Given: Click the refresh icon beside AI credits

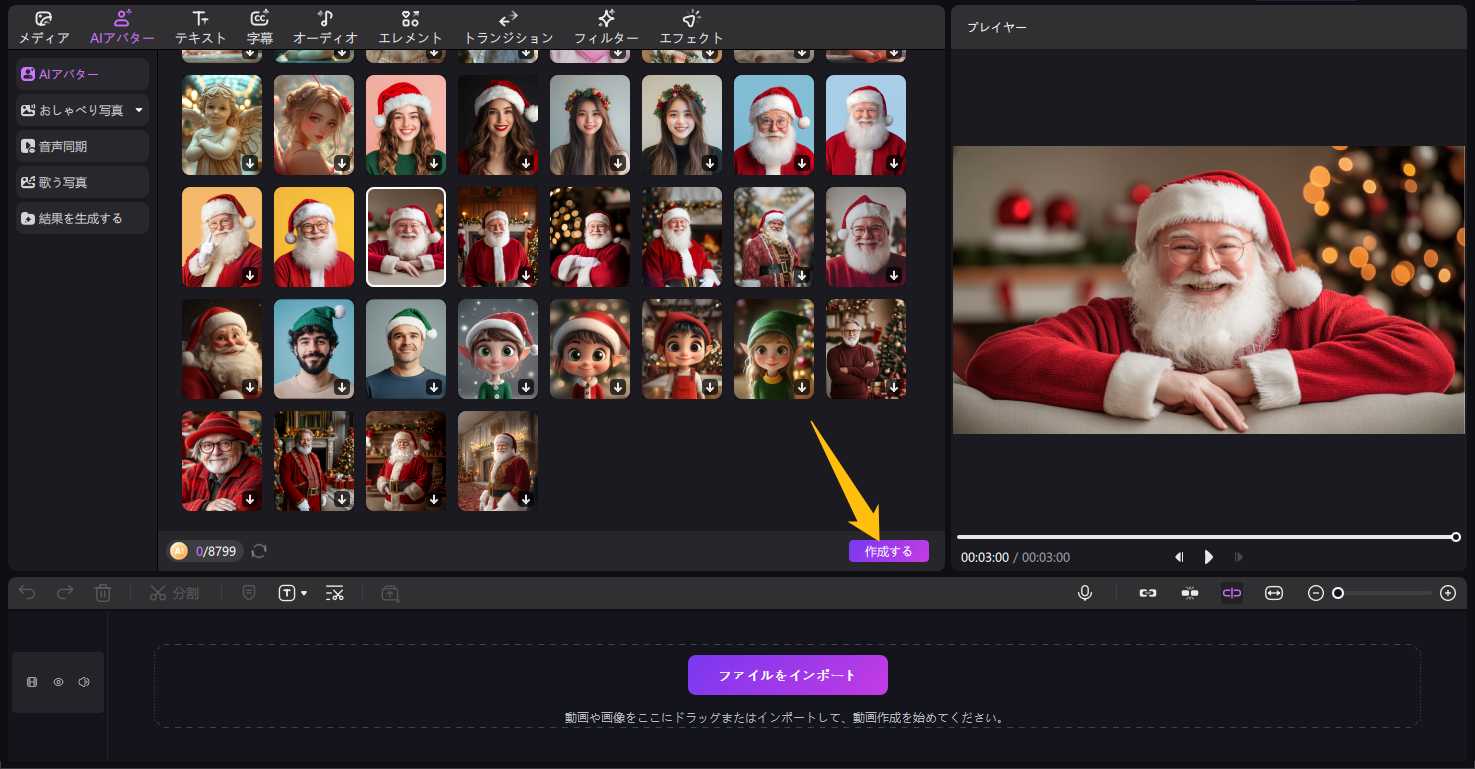Looking at the screenshot, I should click(x=260, y=551).
